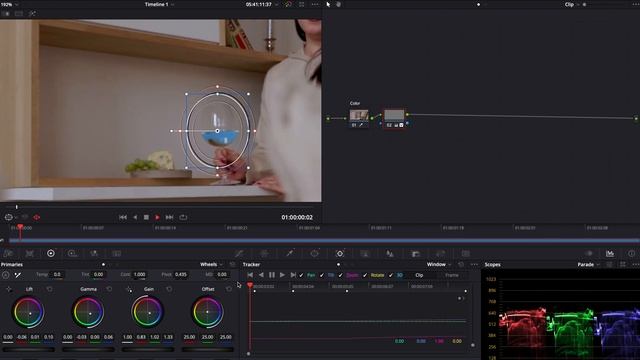Open the Camera Raw palette icon

[8, 253]
